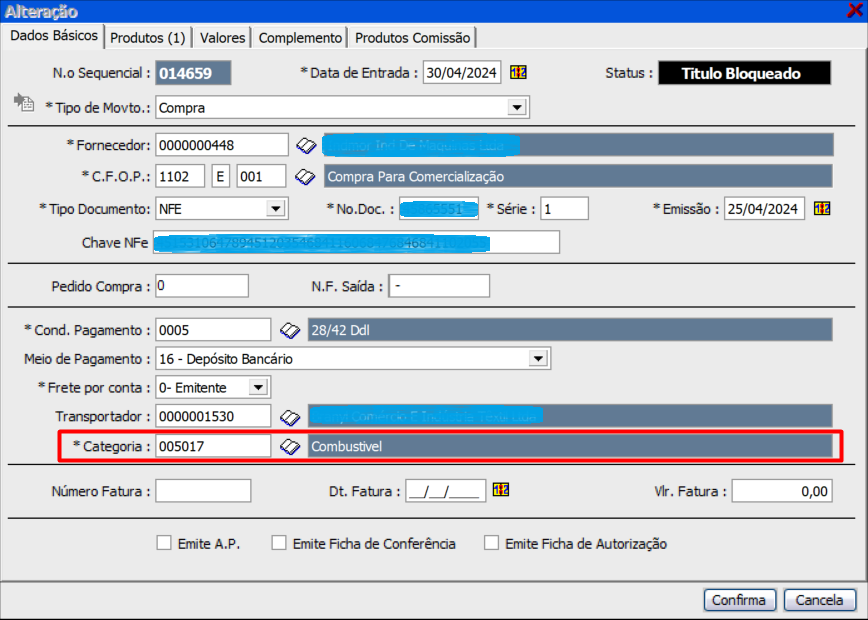Switch to the Produtos (1) tab

pyautogui.click(x=148, y=38)
